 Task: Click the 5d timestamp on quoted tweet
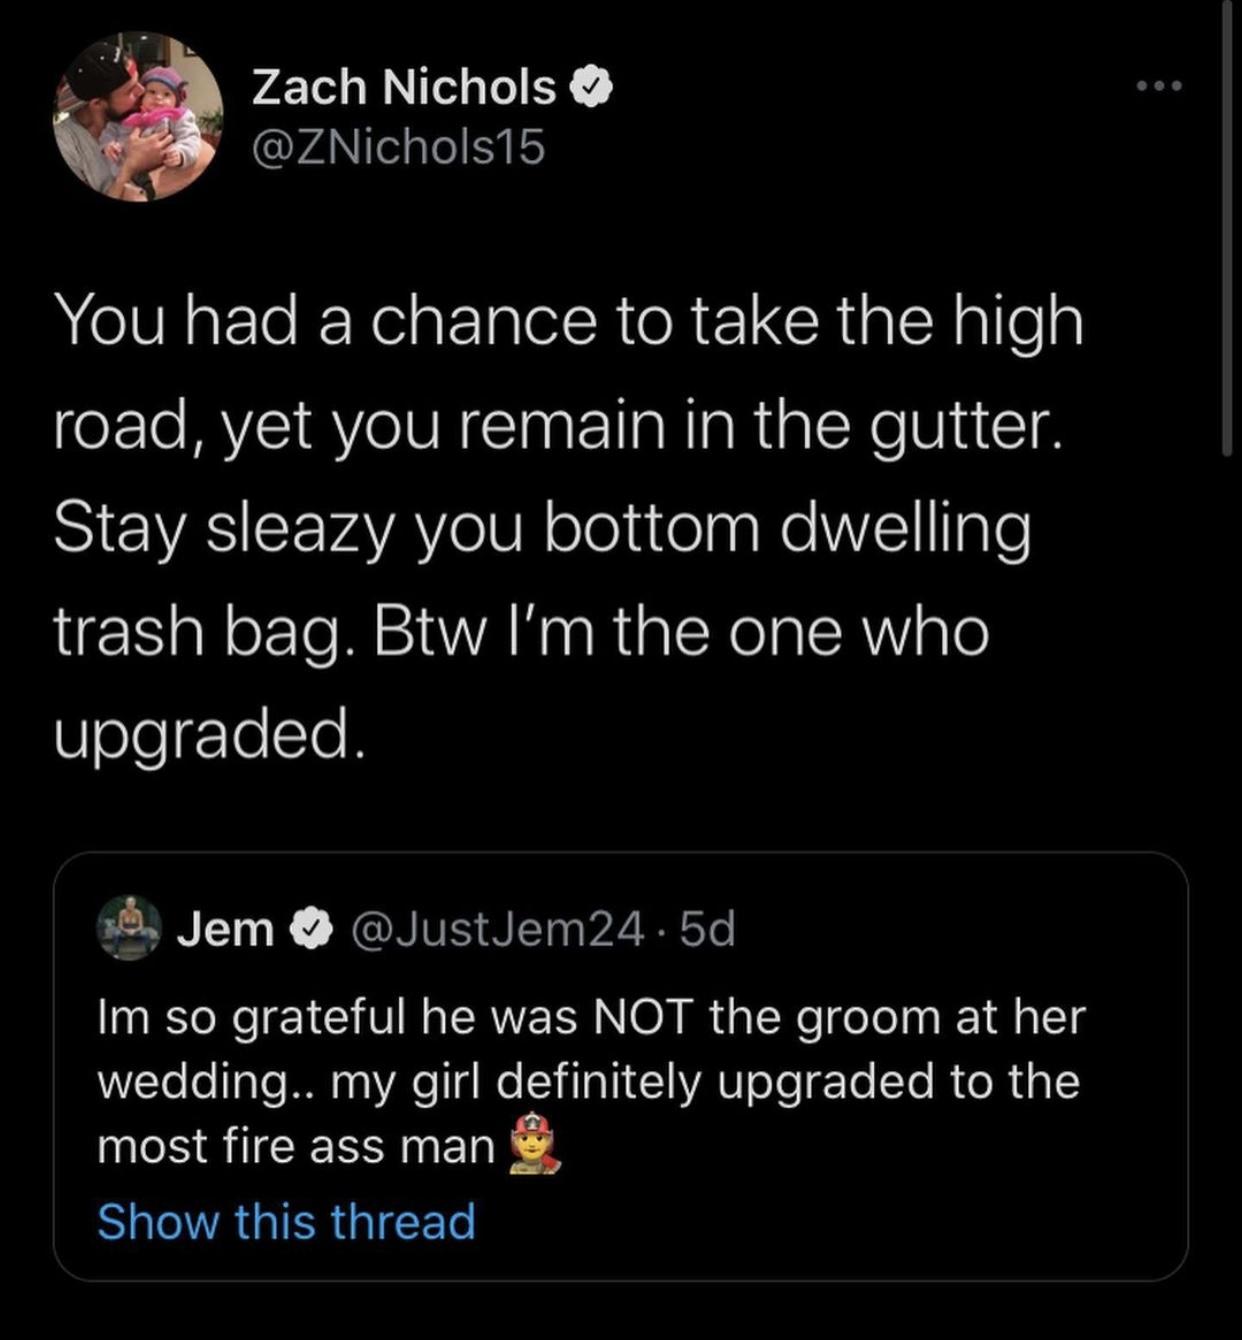pyautogui.click(x=707, y=930)
